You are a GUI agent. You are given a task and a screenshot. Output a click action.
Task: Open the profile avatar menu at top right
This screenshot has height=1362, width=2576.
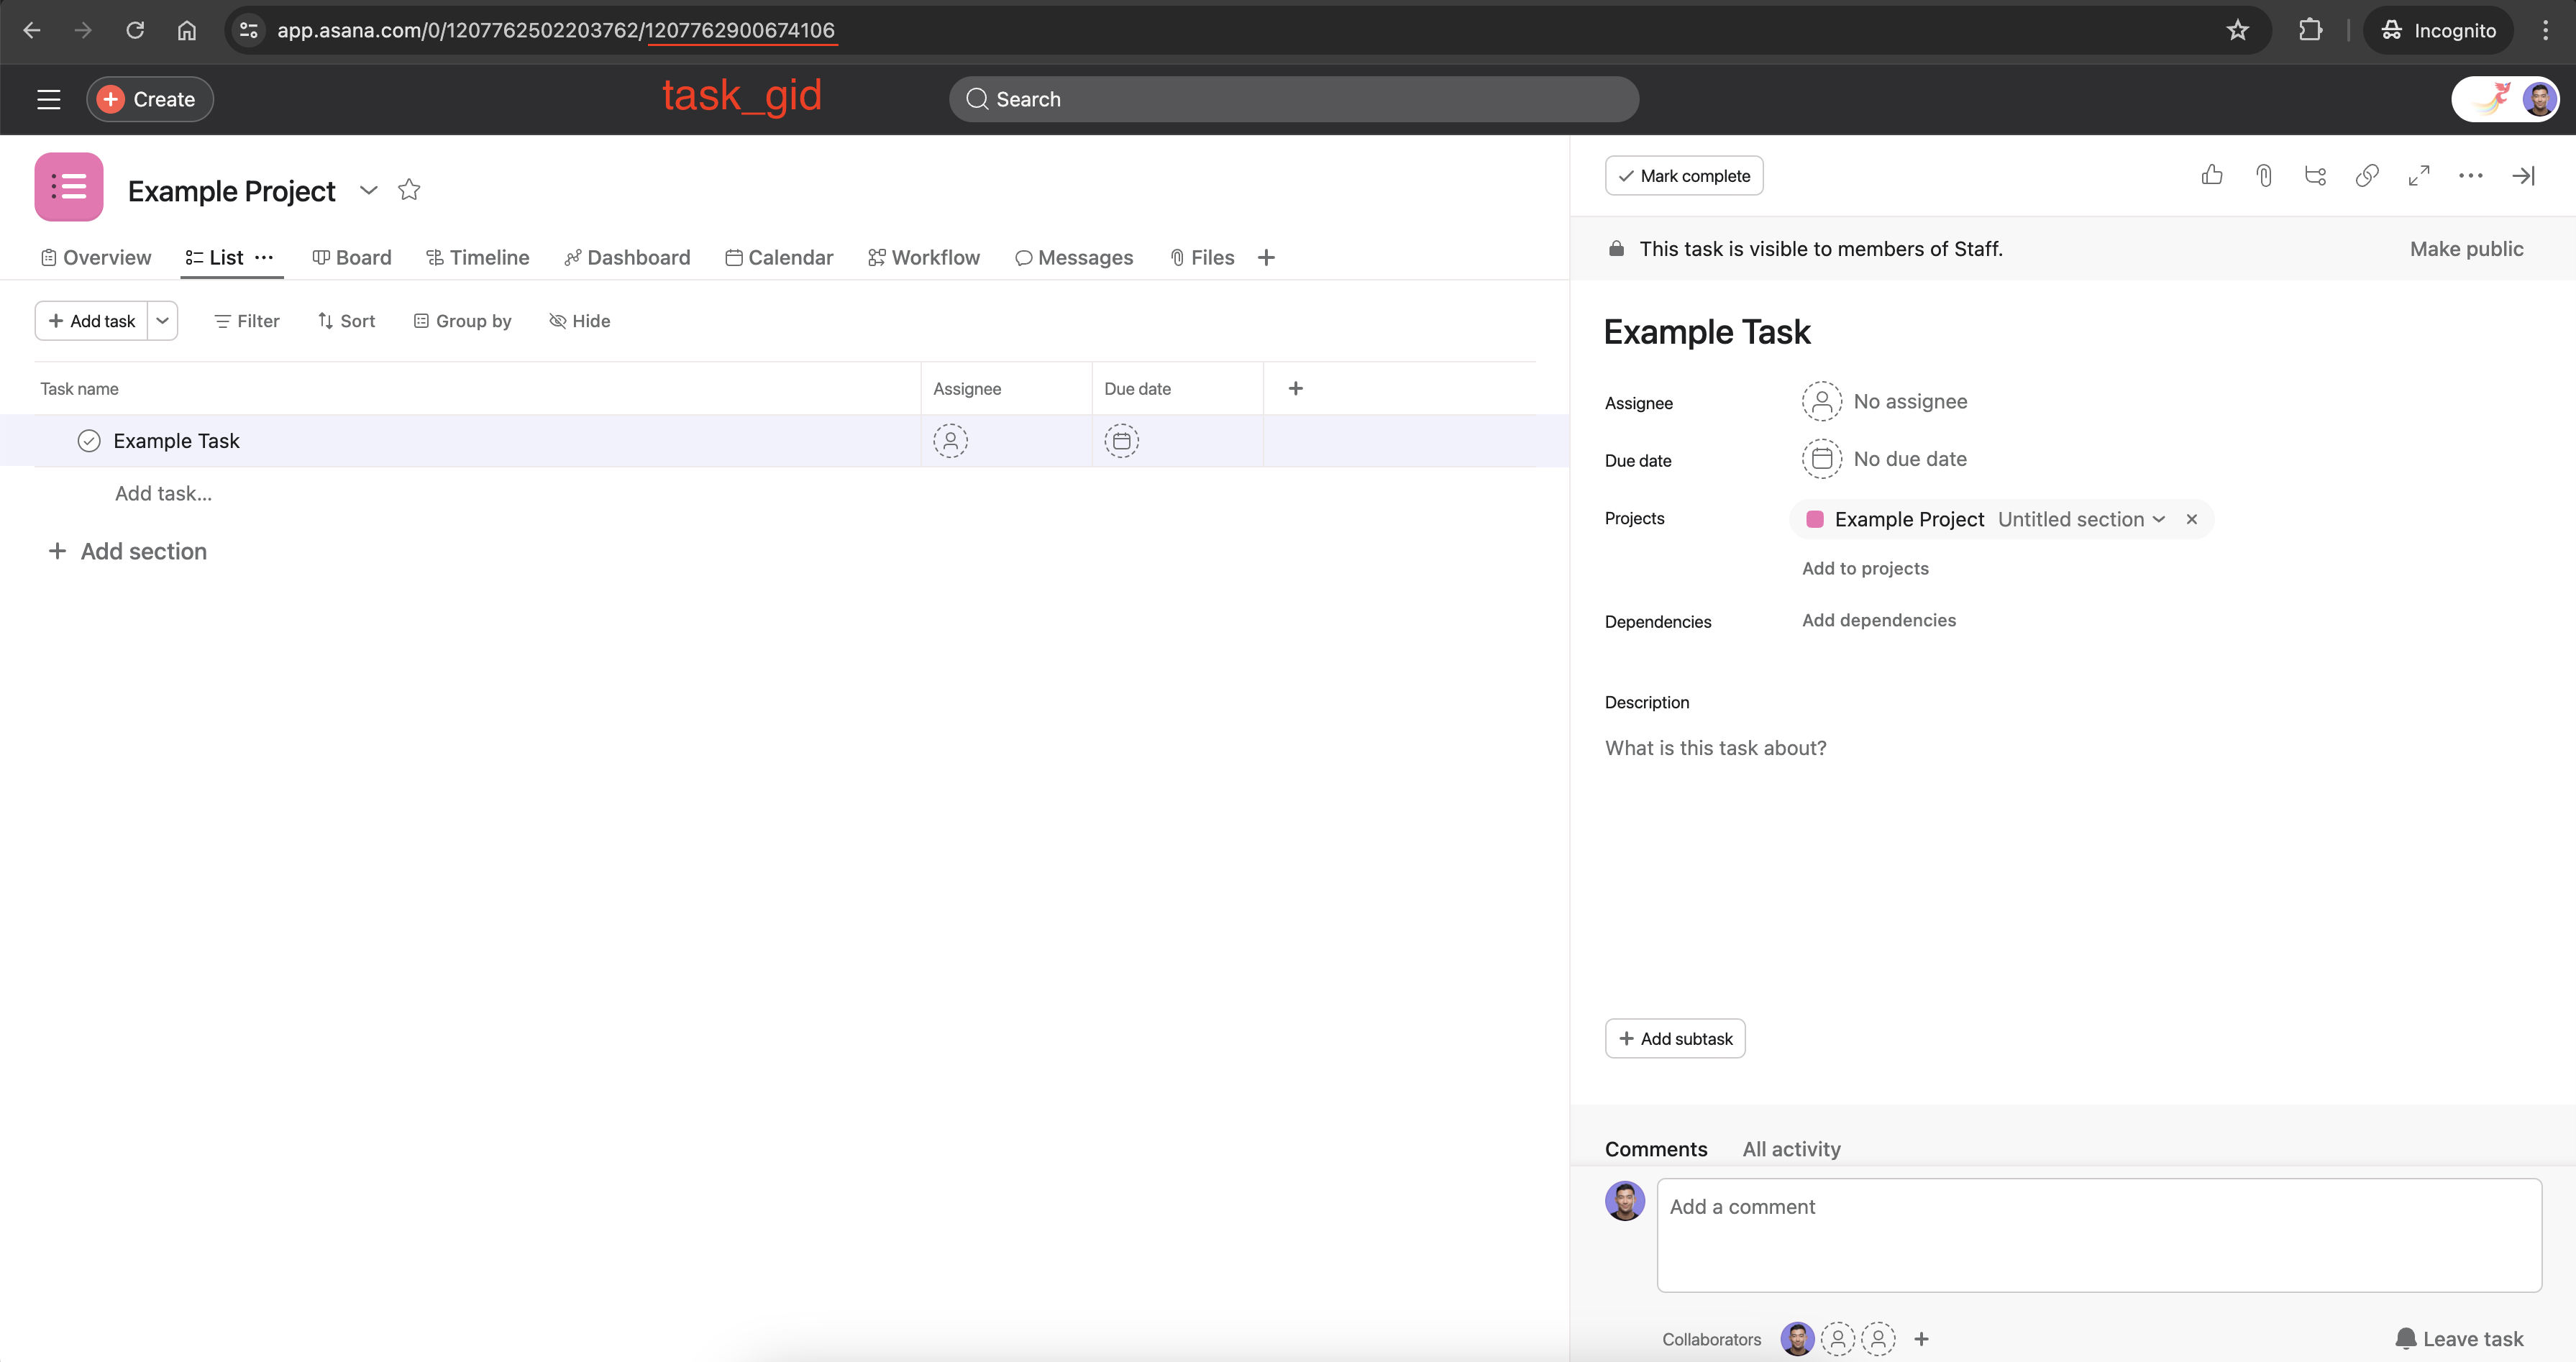pyautogui.click(x=2540, y=99)
